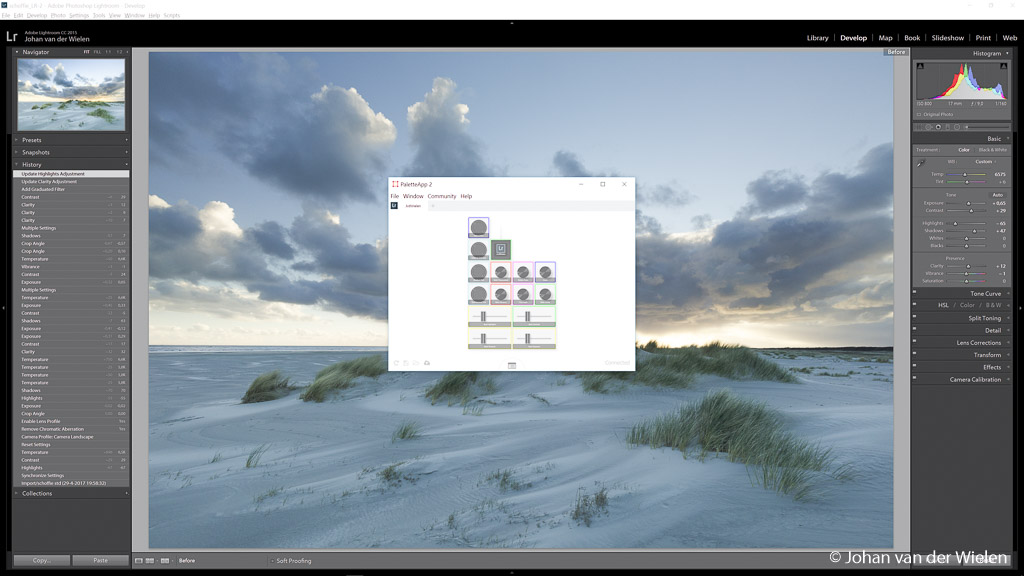Add a new profile tab in PaletteApp

pyautogui.click(x=432, y=206)
